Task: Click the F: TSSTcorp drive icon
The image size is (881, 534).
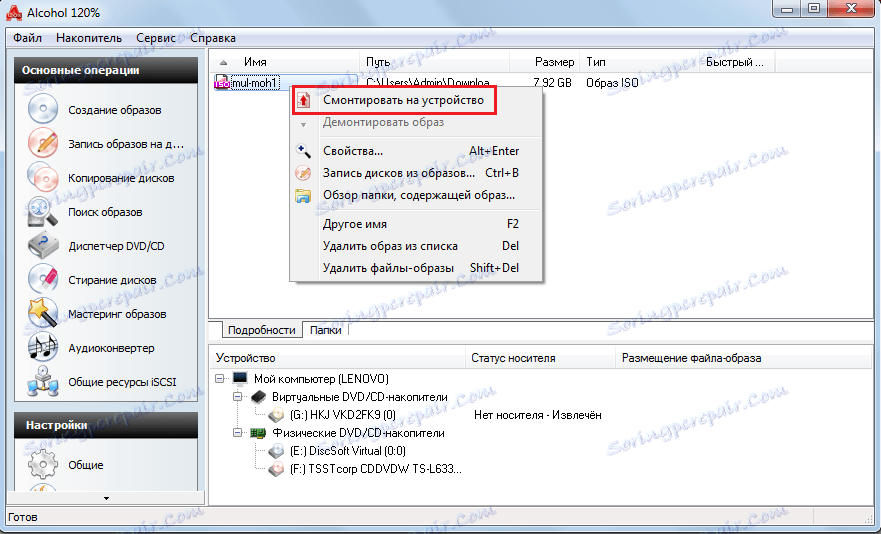Action: pyautogui.click(x=276, y=469)
